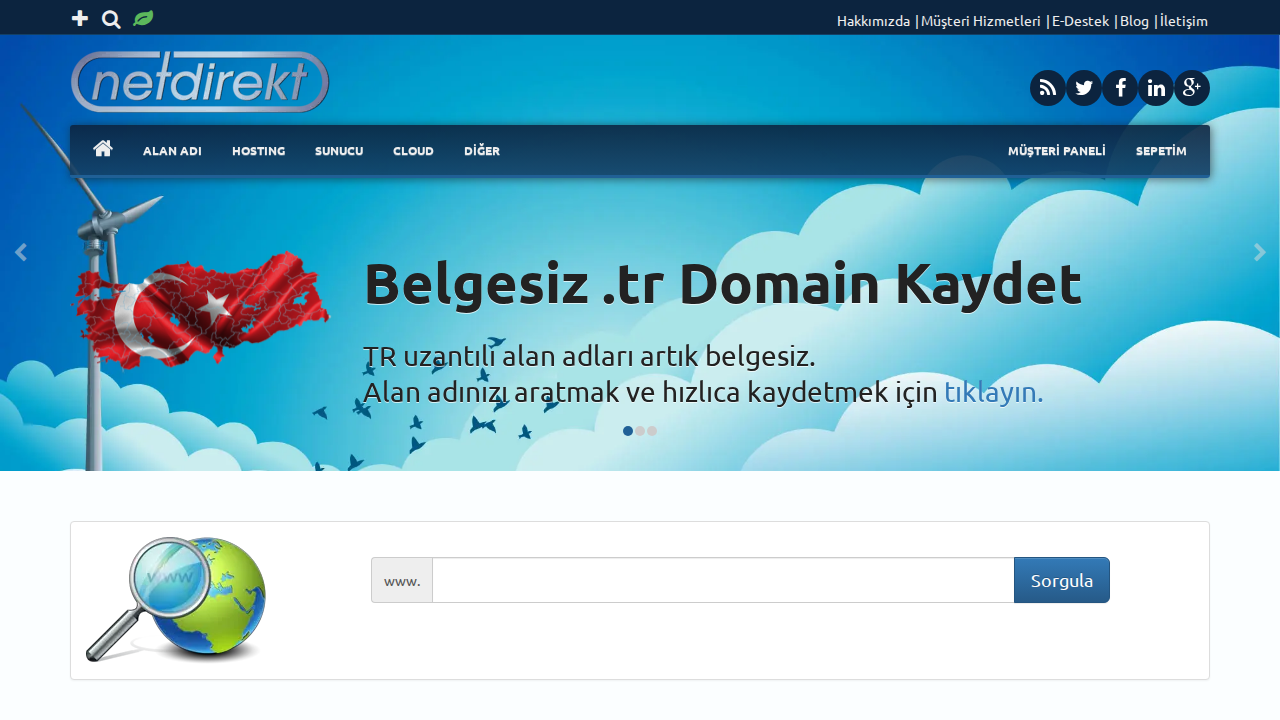Image resolution: width=1280 pixels, height=720 pixels.
Task: Open the HOSTING menu
Action: 258,151
